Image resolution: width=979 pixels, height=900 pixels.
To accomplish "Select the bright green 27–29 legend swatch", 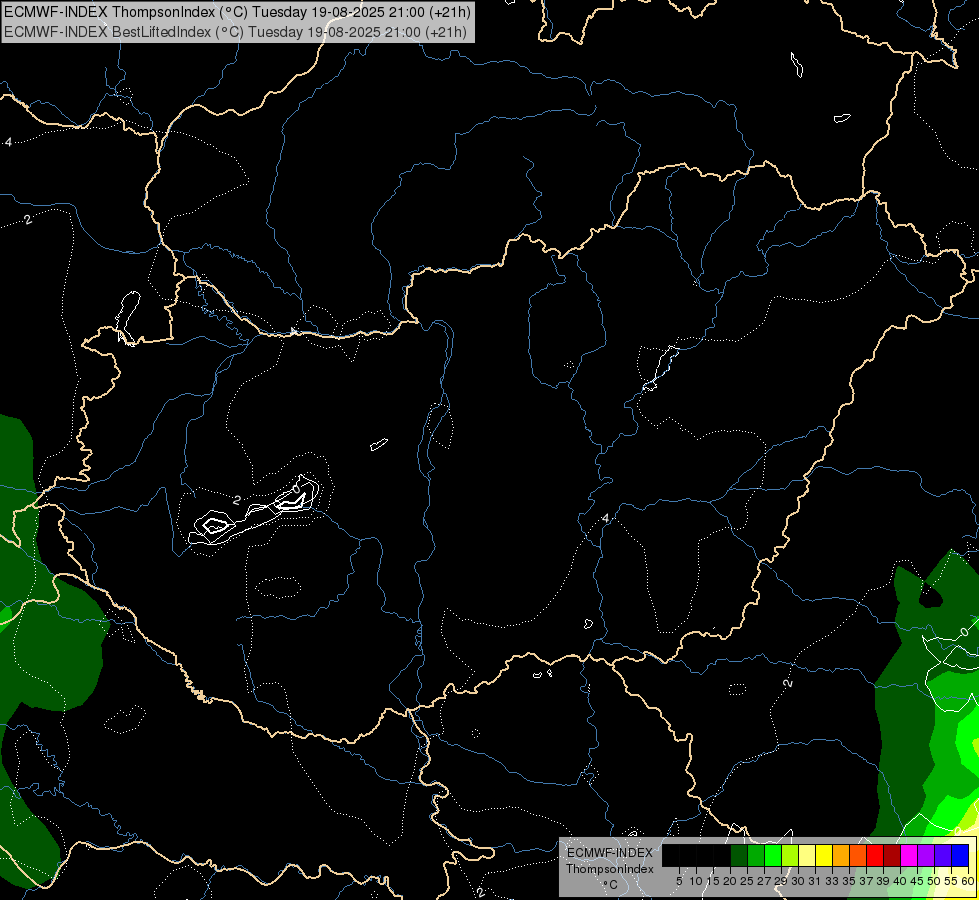I will click(773, 855).
